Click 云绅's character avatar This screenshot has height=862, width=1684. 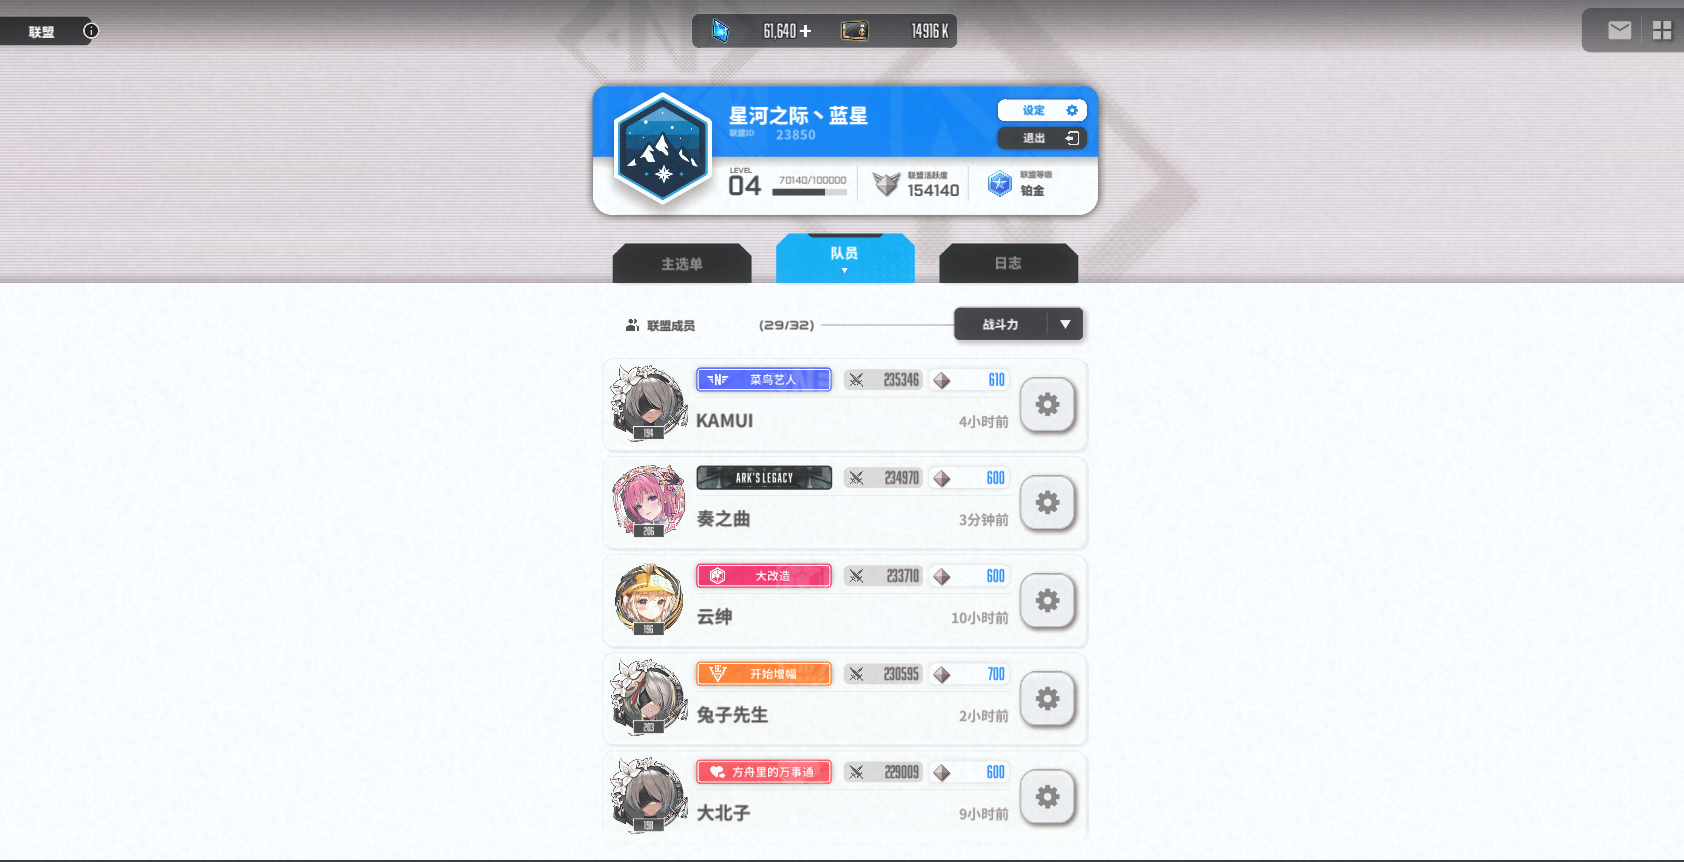(649, 599)
